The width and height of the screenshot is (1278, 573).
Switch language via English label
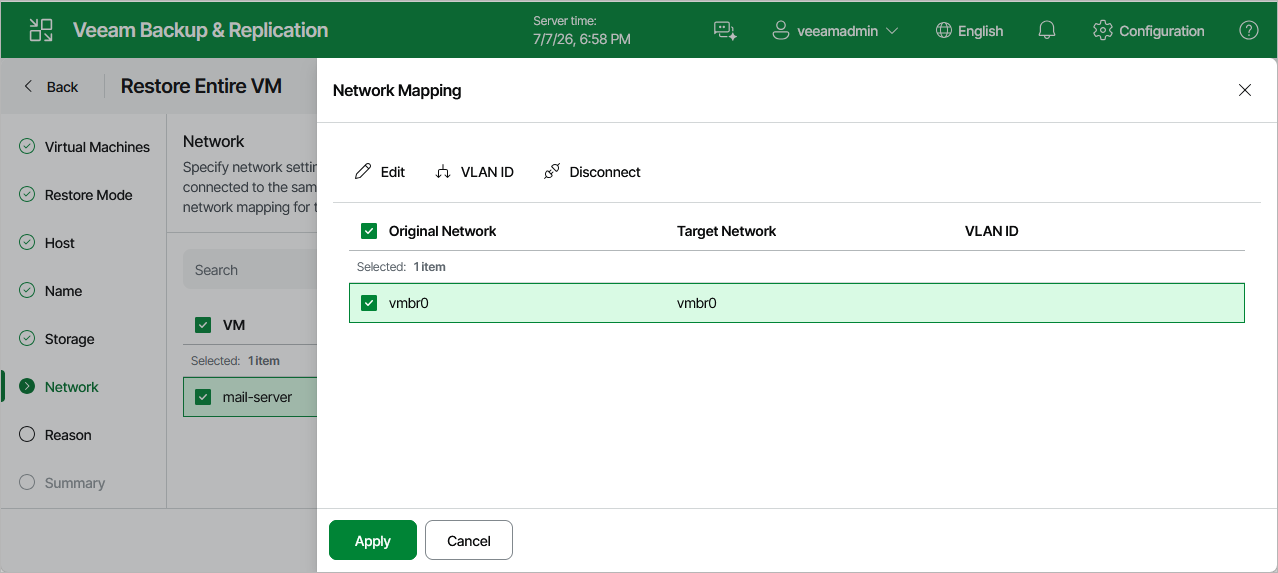pos(980,31)
